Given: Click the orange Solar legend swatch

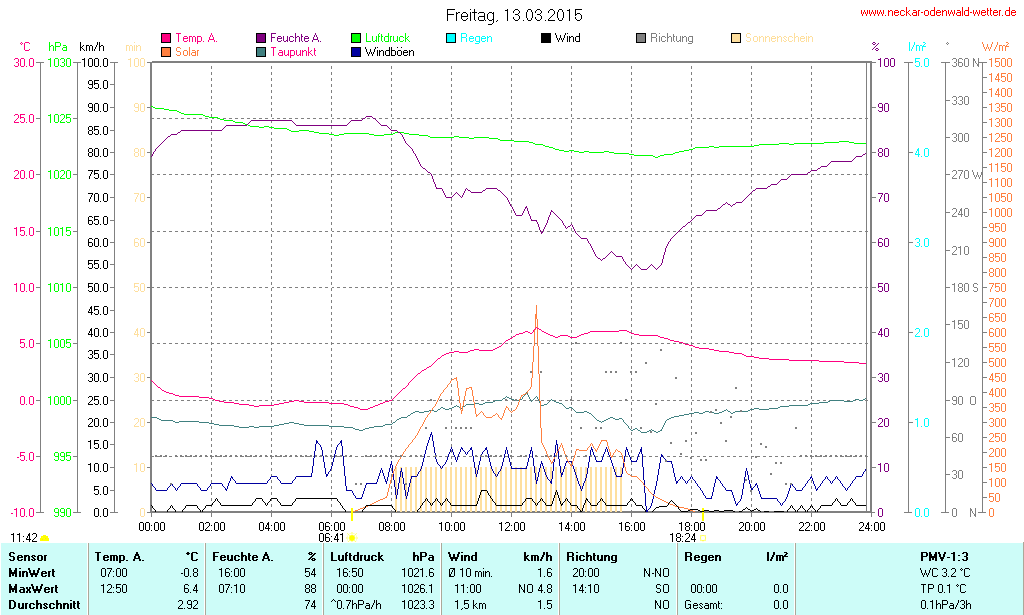Looking at the screenshot, I should pos(166,52).
